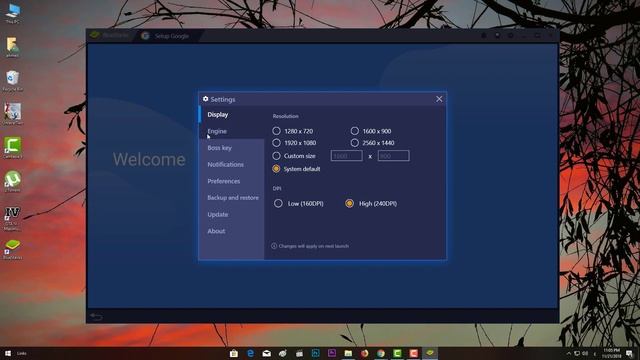Set DPI to Low (160DPI)

tap(278, 203)
